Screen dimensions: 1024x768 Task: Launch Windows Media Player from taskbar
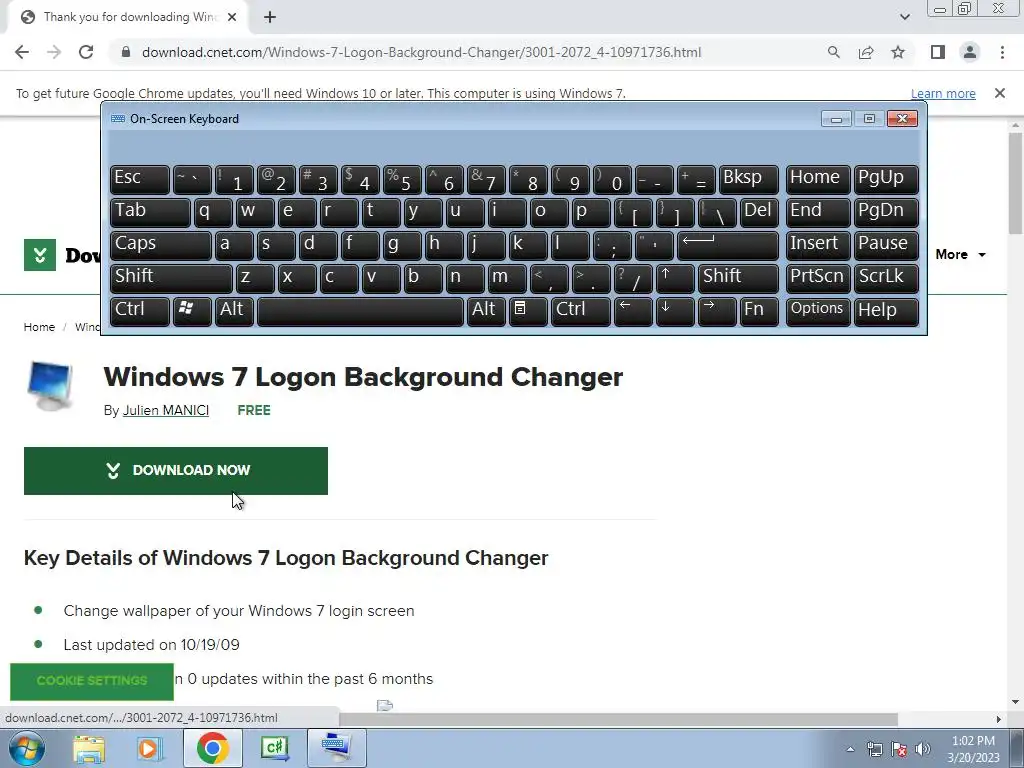[149, 748]
